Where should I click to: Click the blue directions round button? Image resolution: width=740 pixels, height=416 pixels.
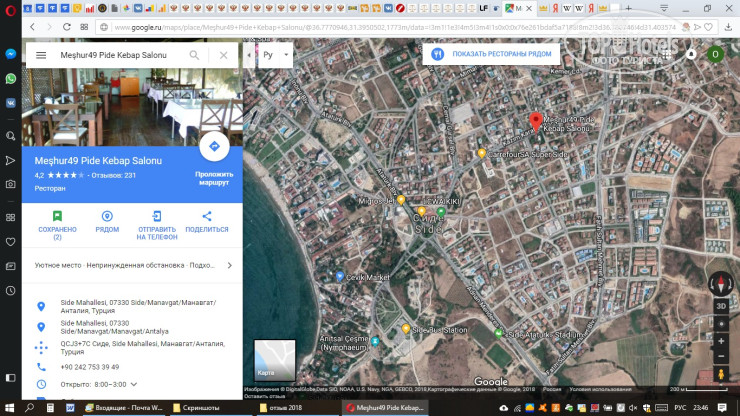[x=214, y=146]
